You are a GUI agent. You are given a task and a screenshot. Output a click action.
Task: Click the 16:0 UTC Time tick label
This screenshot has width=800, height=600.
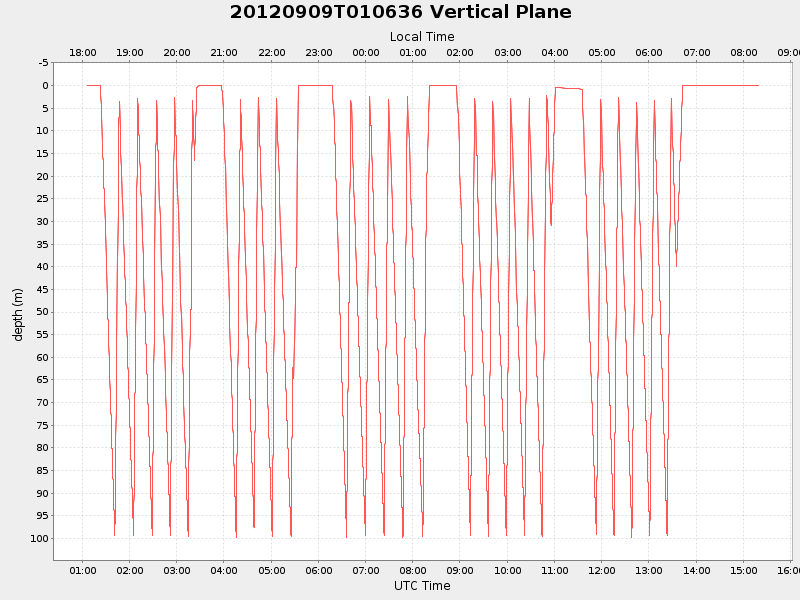tap(788, 570)
